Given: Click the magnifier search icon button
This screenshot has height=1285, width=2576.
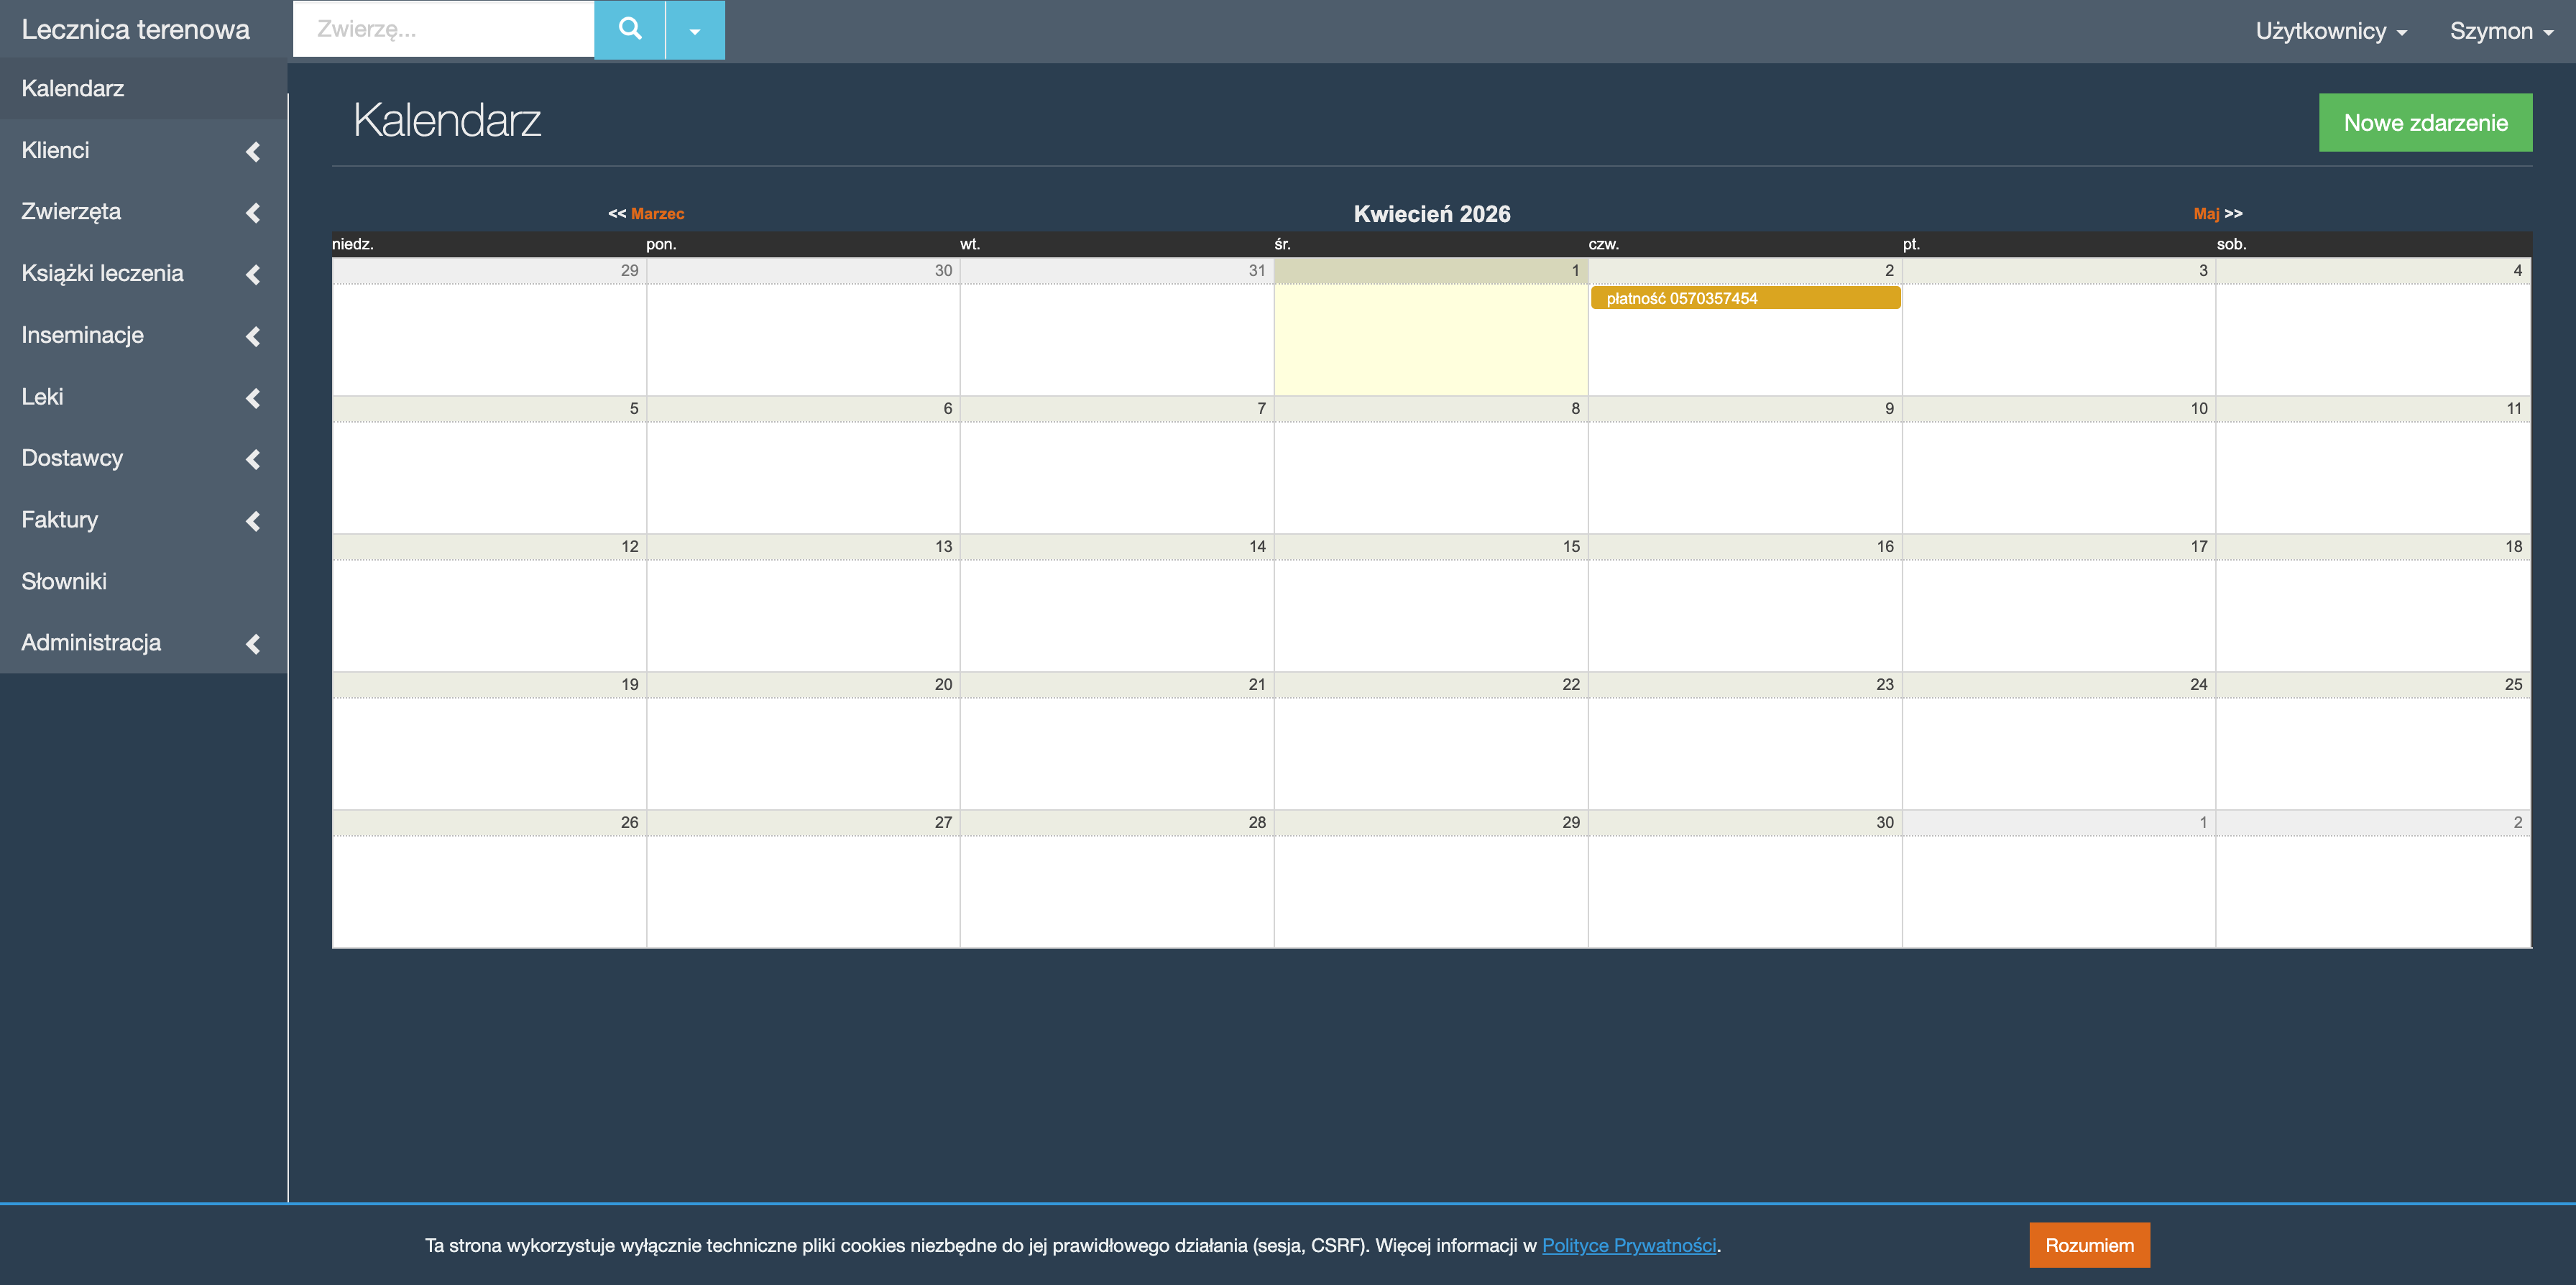Looking at the screenshot, I should pyautogui.click(x=629, y=29).
